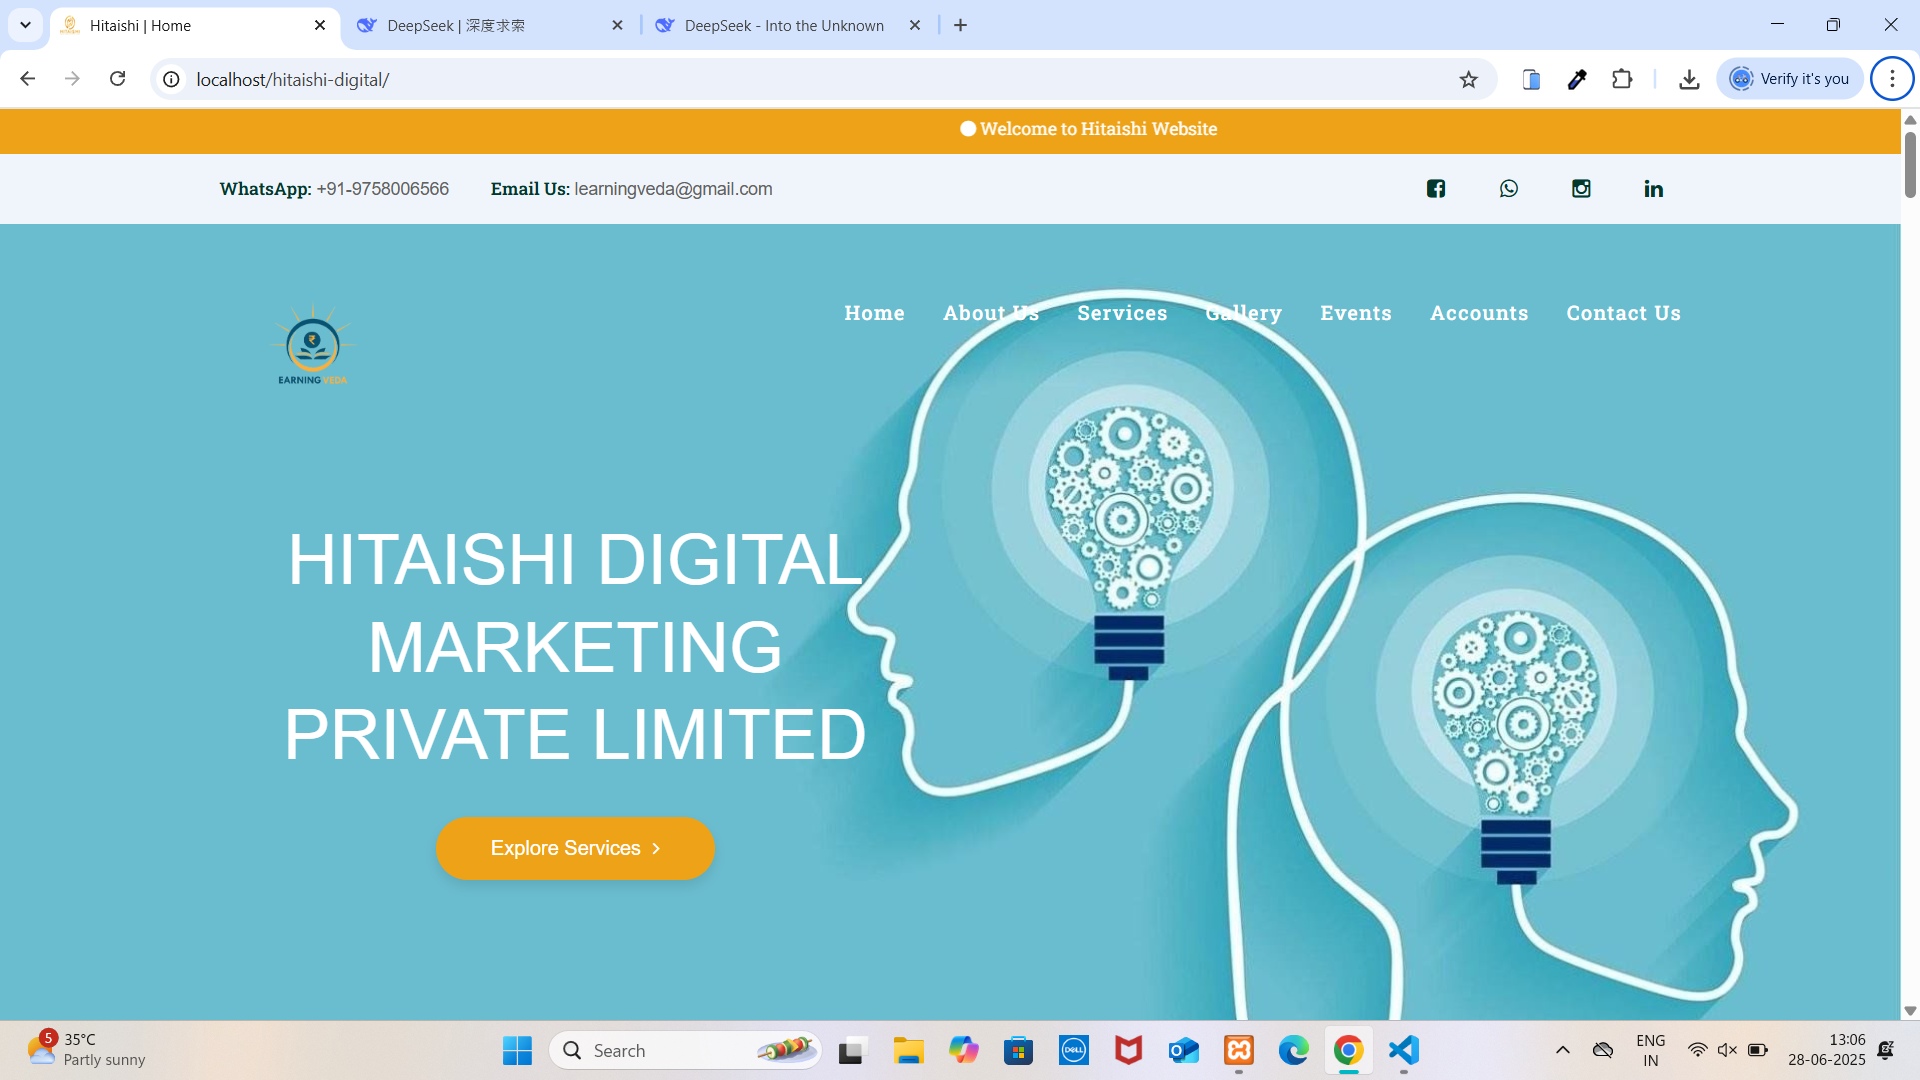This screenshot has width=1920, height=1080.
Task: Click the WhatsApp social icon
Action: (x=1509, y=189)
